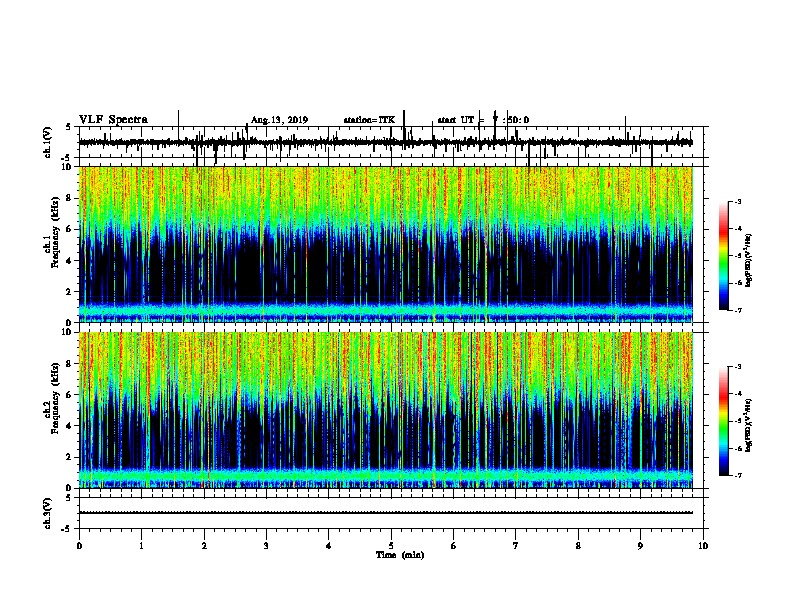The height and width of the screenshot is (612, 792).
Task: Click time axis tick label '4'
Action: tap(328, 546)
